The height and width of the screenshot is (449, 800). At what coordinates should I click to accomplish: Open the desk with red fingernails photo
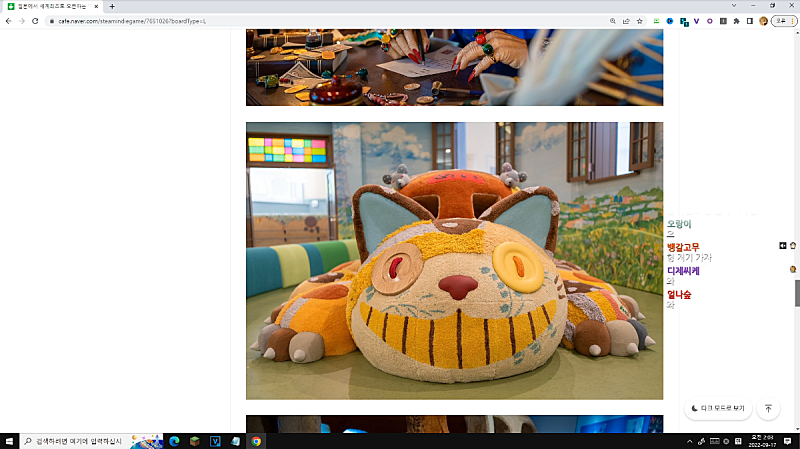click(454, 67)
